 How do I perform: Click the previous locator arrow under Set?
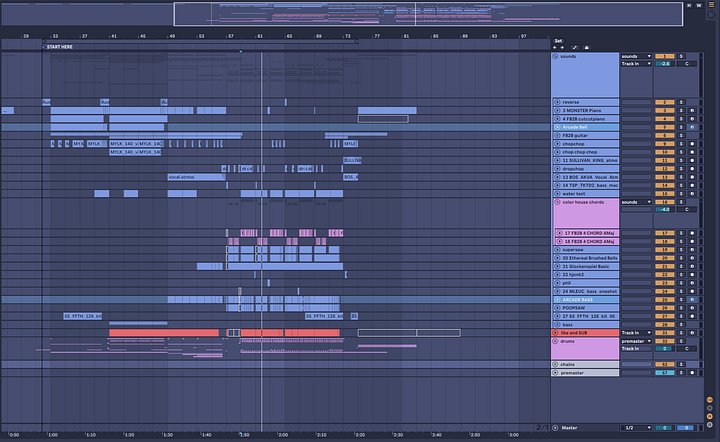(x=556, y=48)
